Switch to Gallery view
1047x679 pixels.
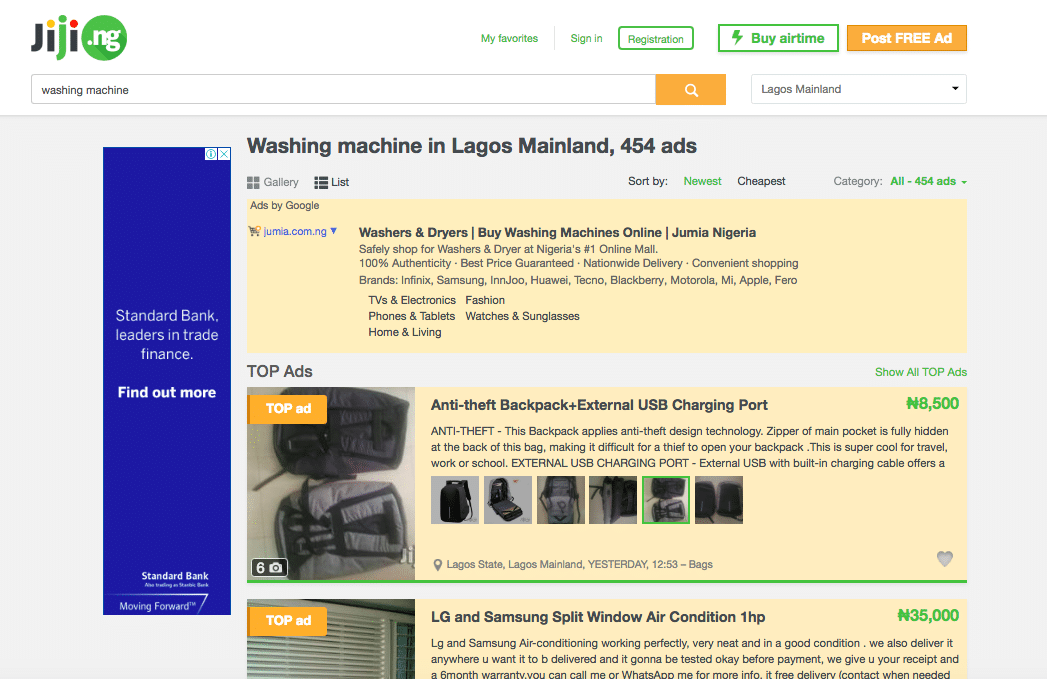[272, 182]
